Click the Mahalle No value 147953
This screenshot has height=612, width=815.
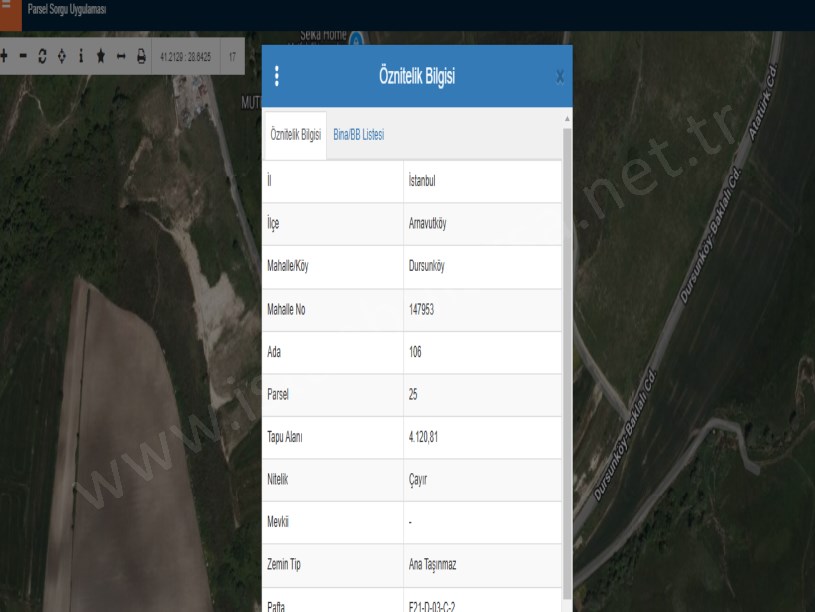(421, 310)
